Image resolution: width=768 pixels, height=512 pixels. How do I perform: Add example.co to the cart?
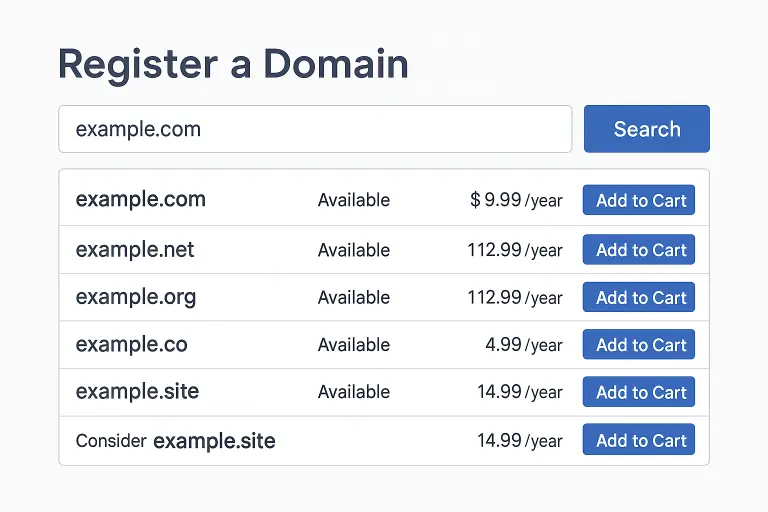click(639, 345)
